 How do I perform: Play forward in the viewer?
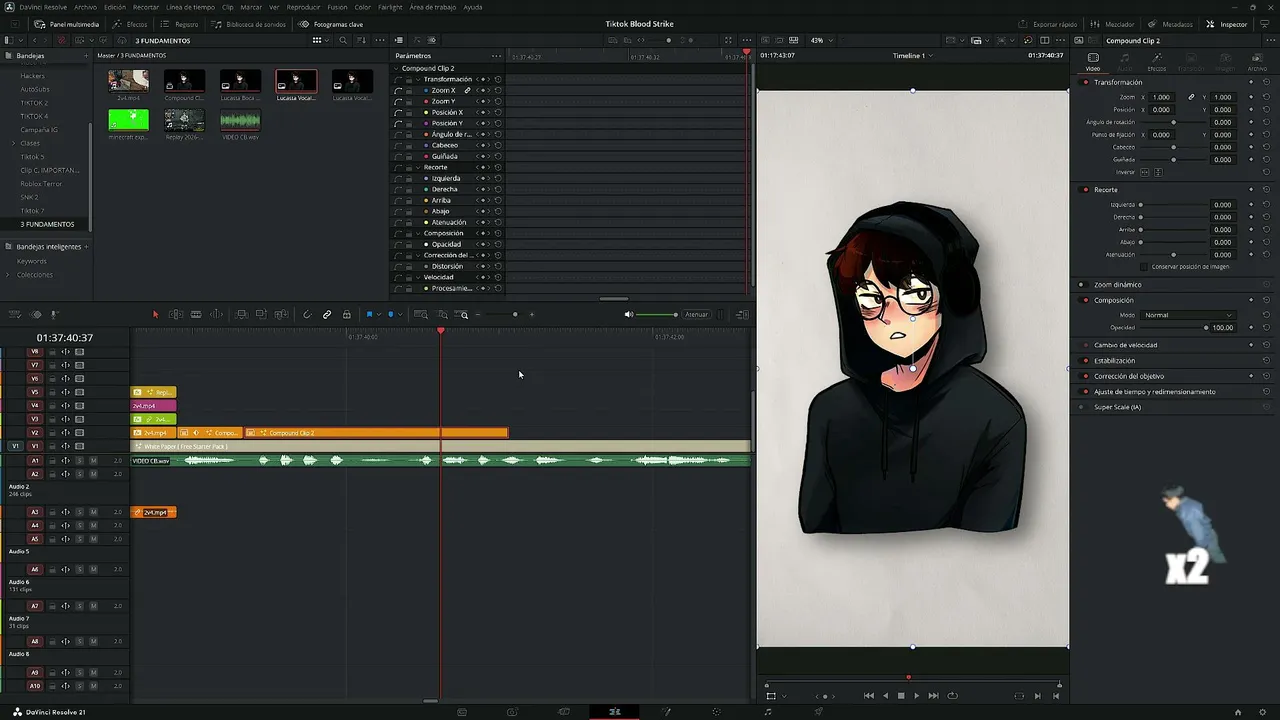[x=916, y=696]
